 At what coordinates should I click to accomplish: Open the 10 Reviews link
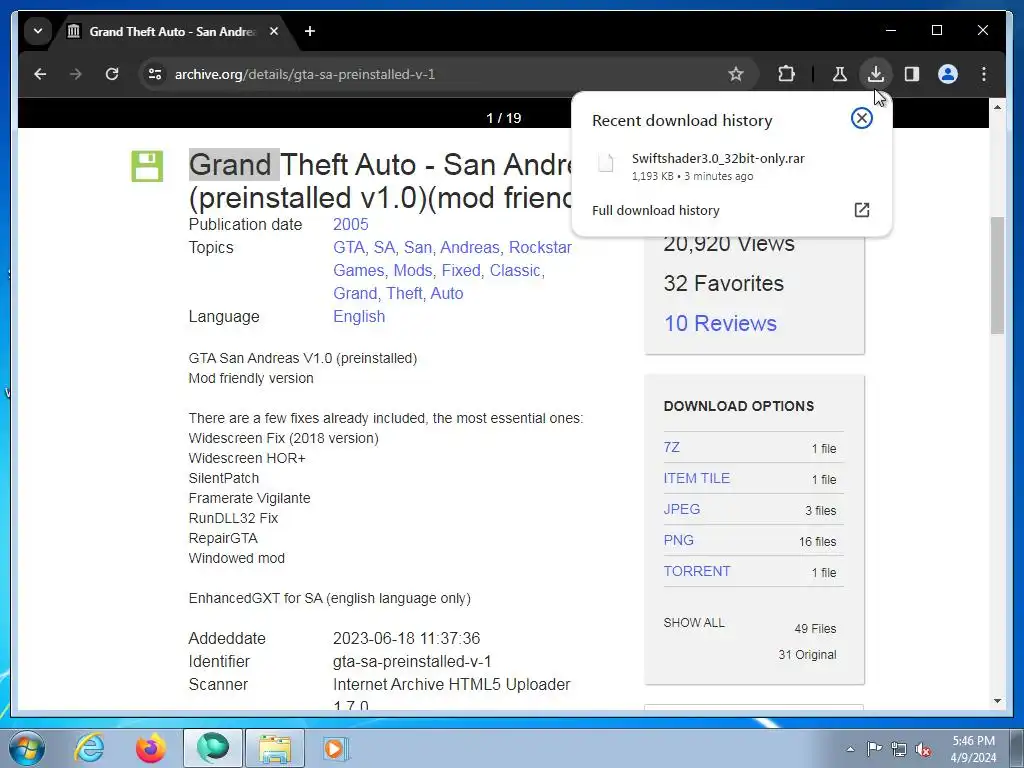[x=720, y=323]
